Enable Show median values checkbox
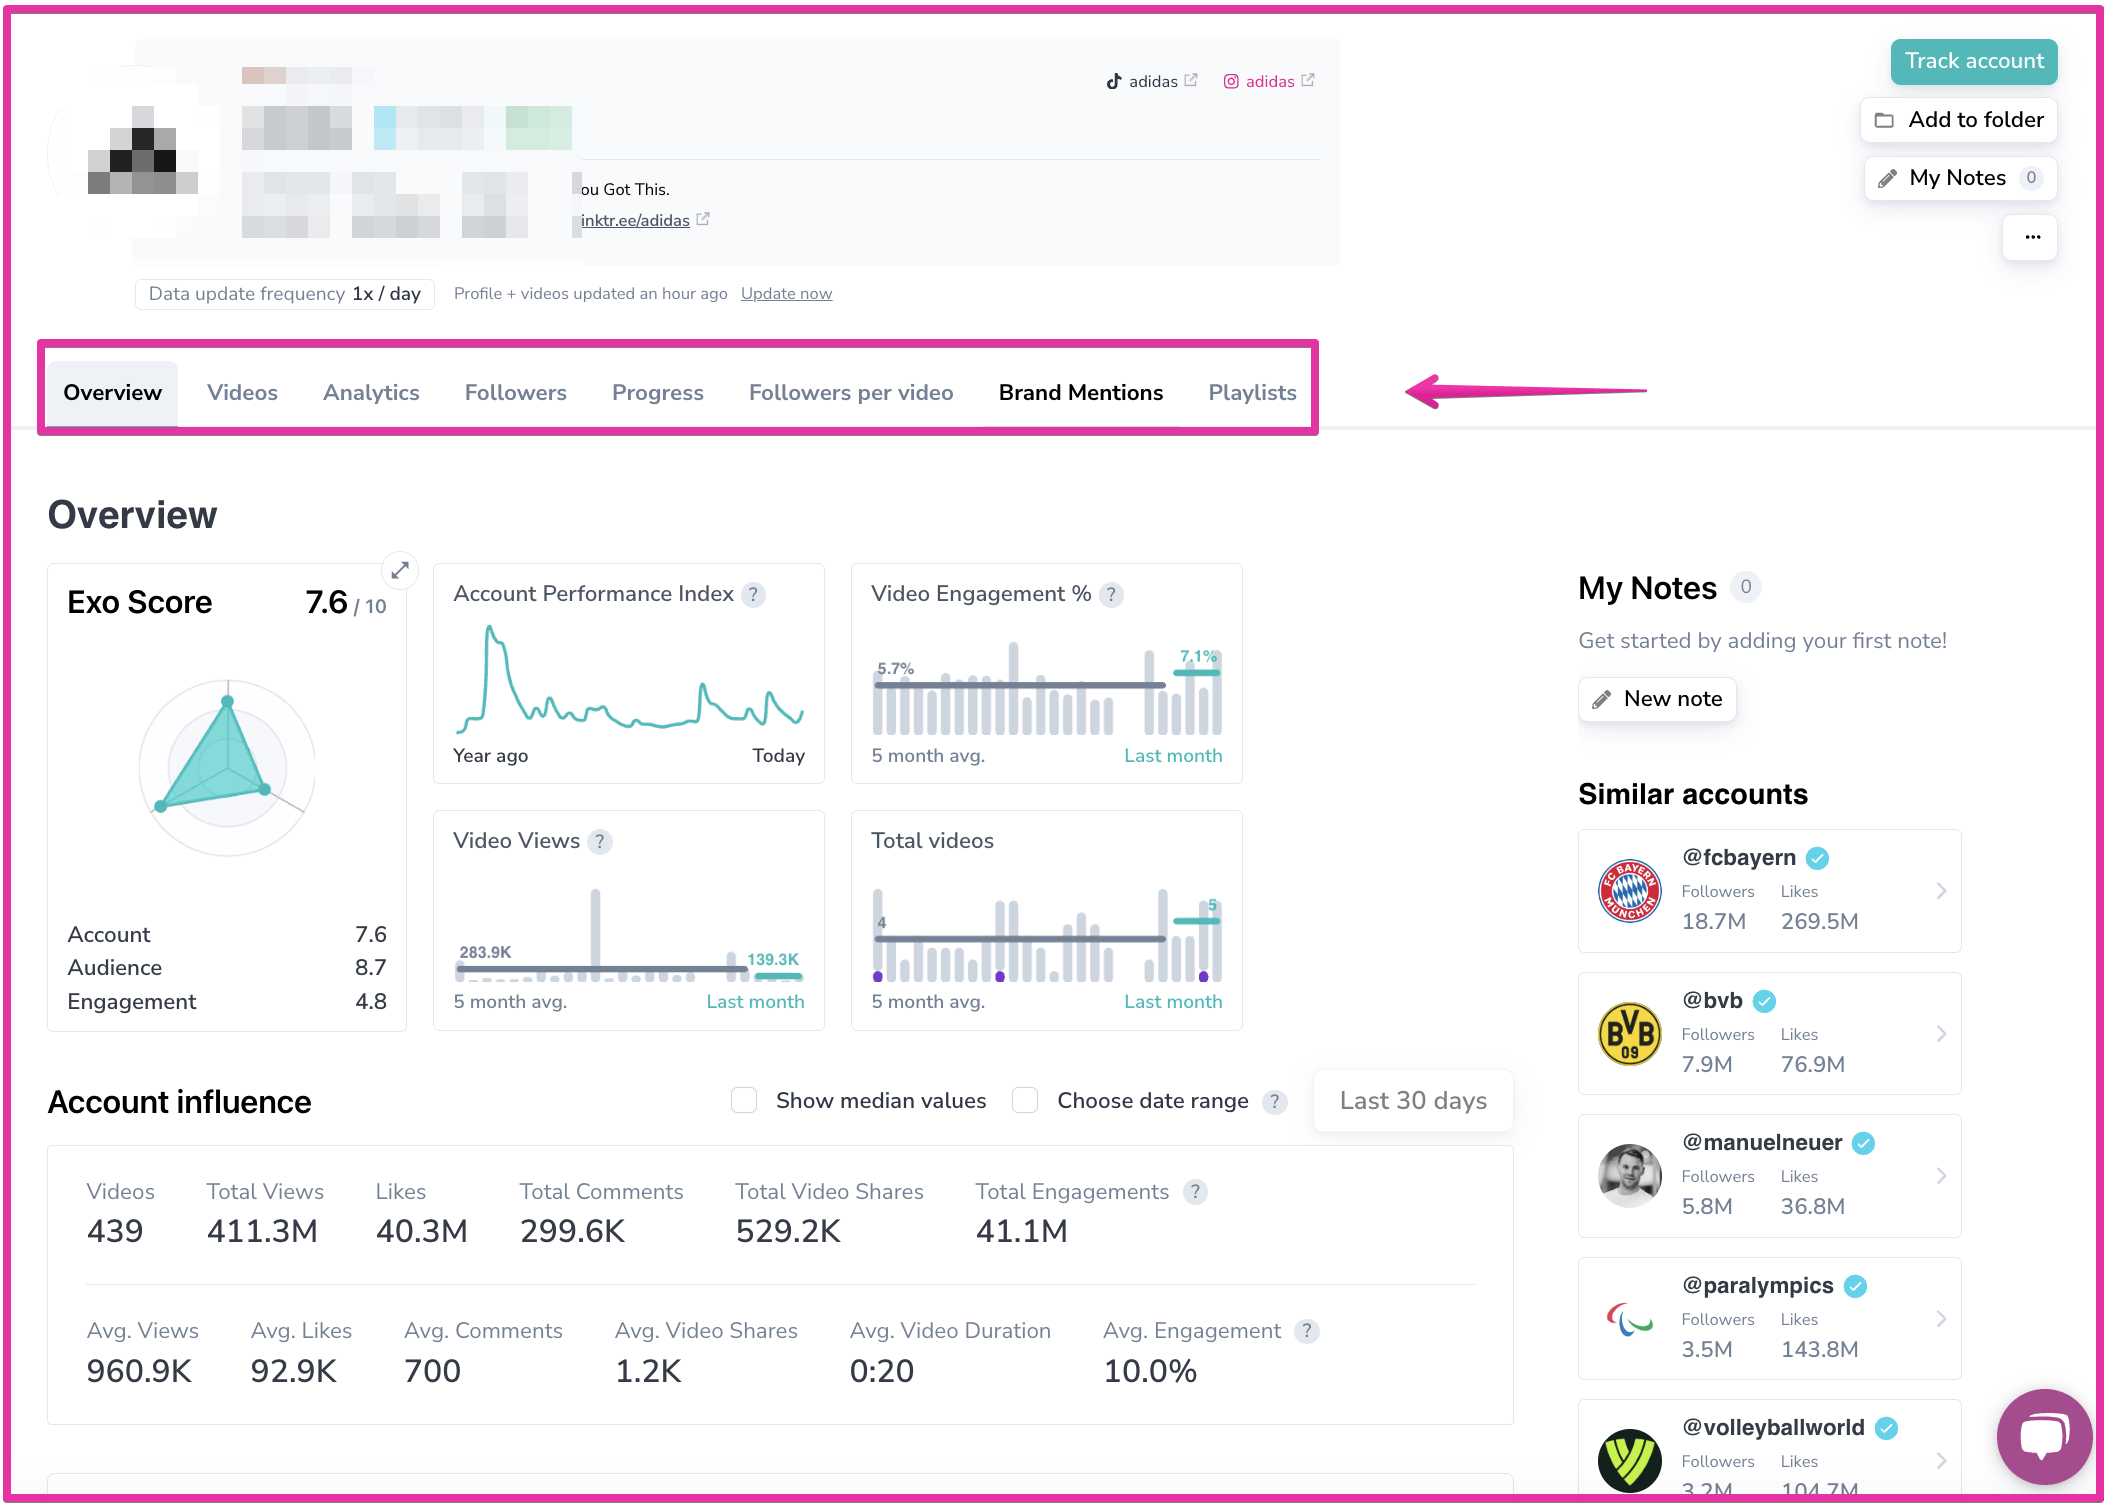 point(744,1100)
